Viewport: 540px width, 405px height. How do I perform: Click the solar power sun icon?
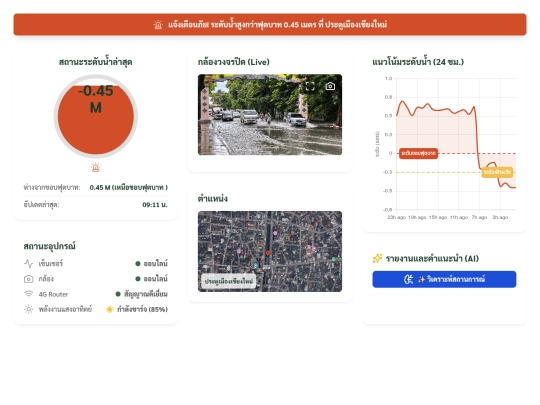pos(29,309)
